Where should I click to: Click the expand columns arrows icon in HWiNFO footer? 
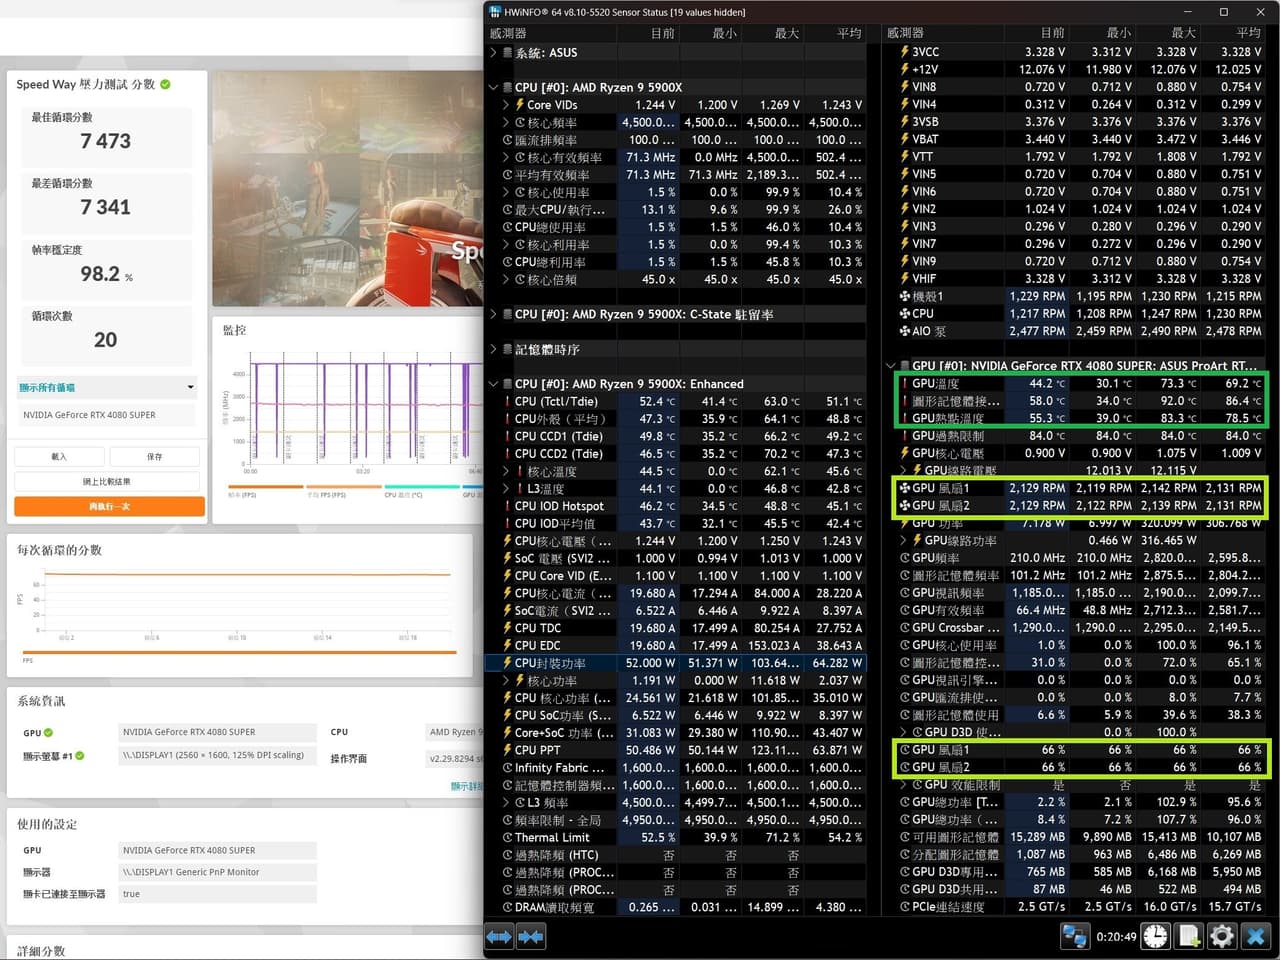coord(499,937)
